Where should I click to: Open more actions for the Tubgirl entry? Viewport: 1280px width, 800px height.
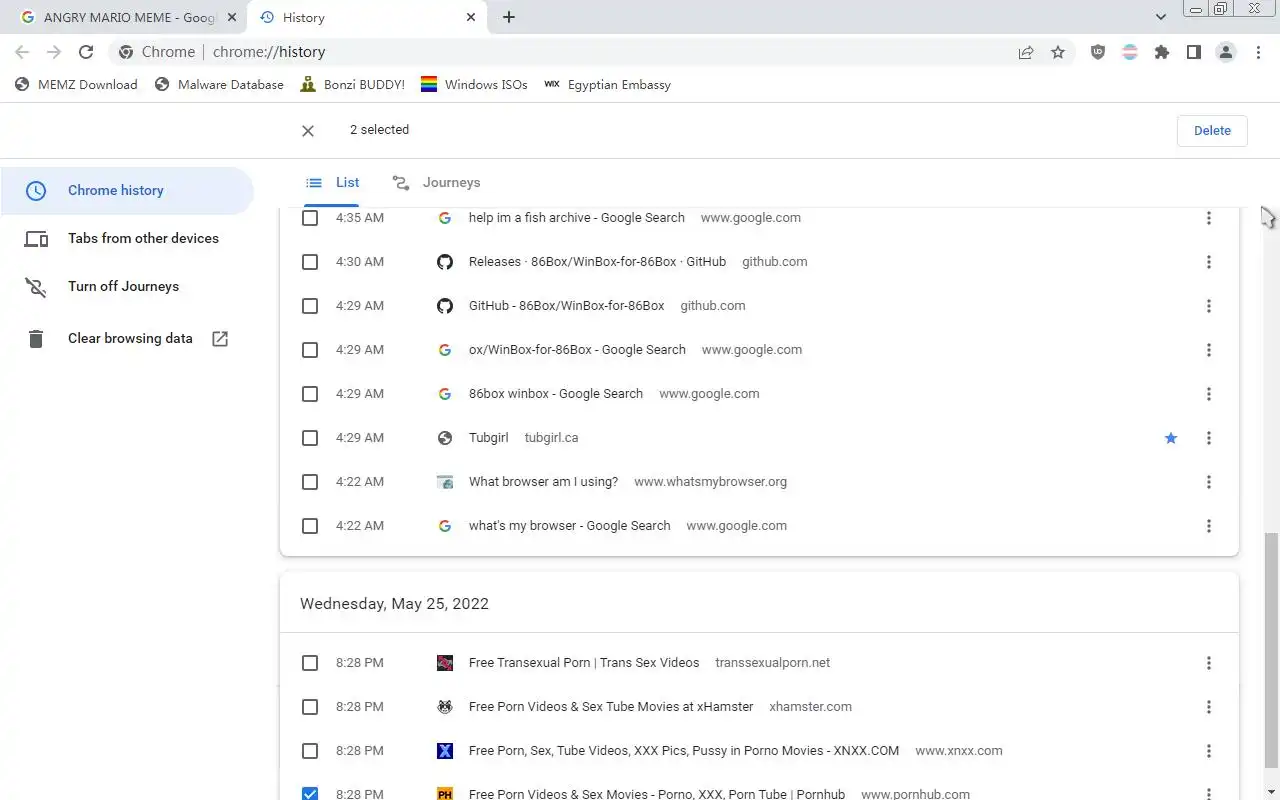click(1209, 438)
